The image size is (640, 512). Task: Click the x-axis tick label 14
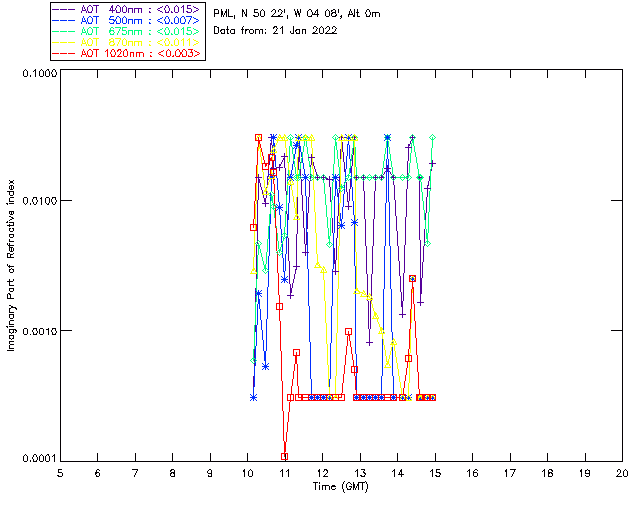[x=398, y=473]
